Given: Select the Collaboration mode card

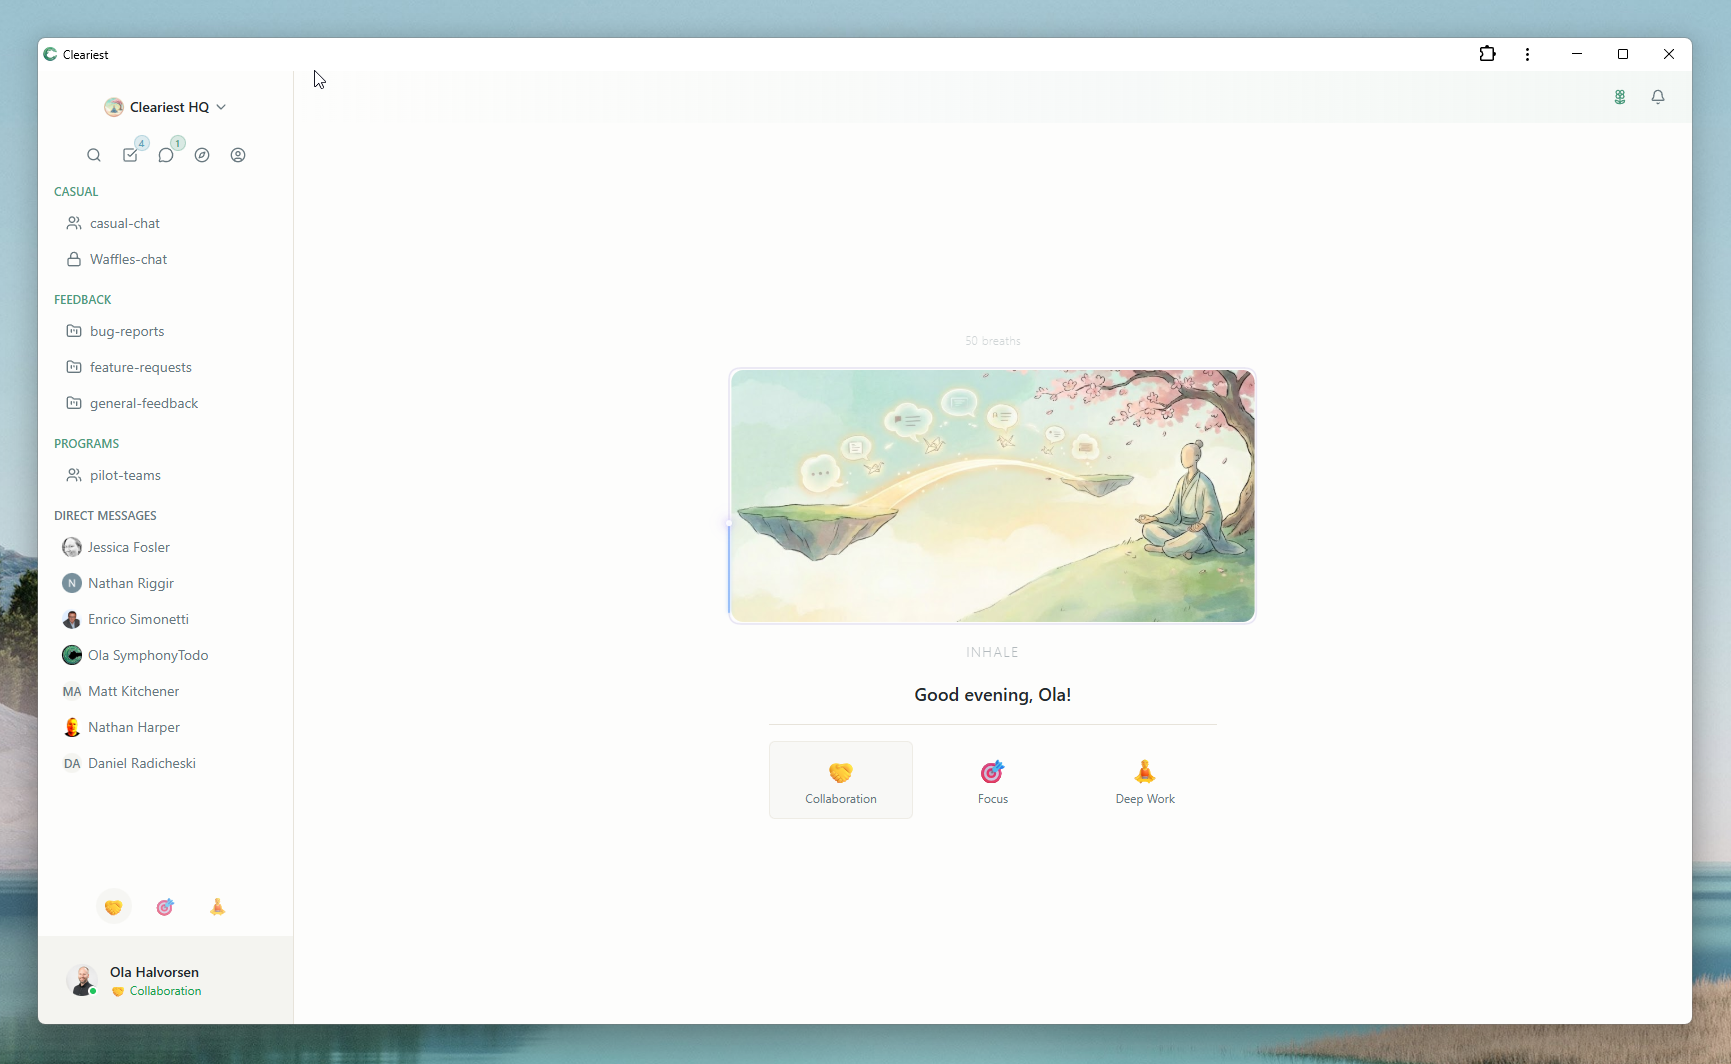Looking at the screenshot, I should coord(841,780).
